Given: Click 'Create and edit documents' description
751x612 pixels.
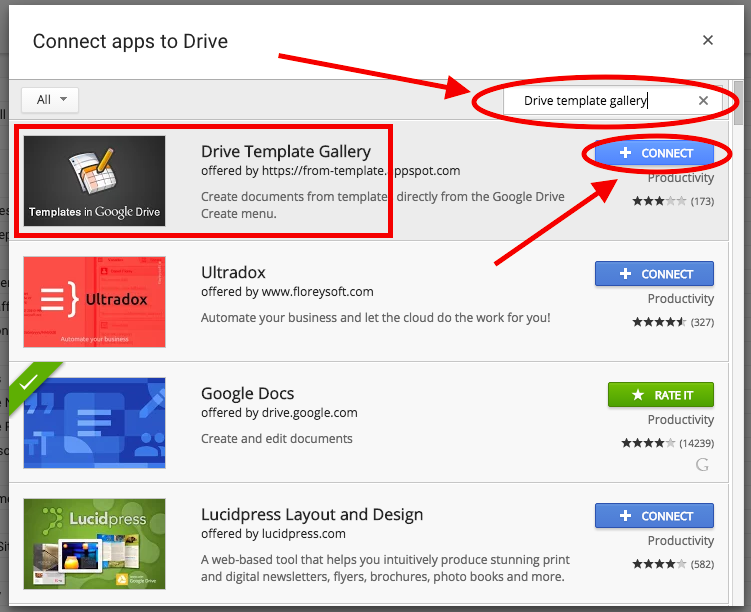Looking at the screenshot, I should click(x=277, y=439).
